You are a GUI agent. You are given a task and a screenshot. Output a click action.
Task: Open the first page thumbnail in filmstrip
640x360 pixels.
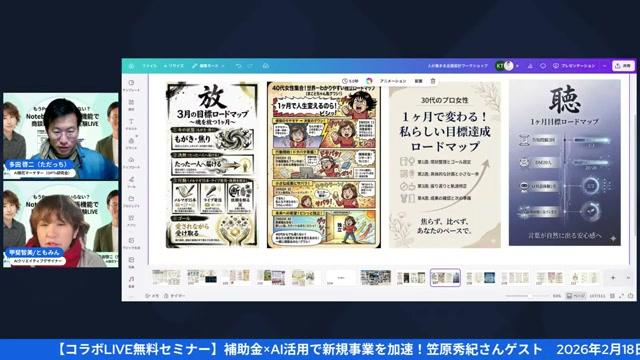[x=166, y=278]
